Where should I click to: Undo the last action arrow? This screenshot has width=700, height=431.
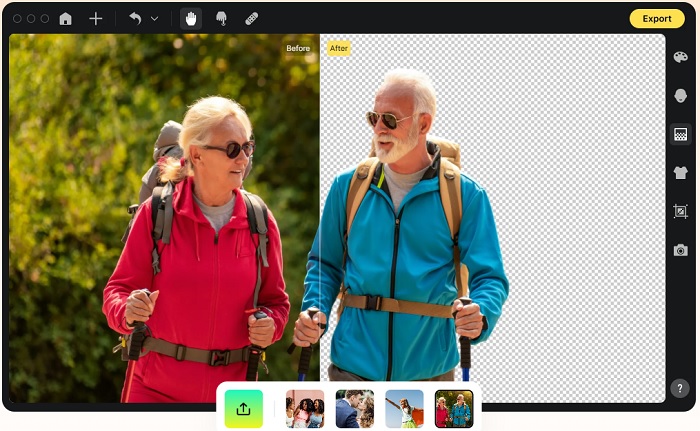[x=135, y=19]
